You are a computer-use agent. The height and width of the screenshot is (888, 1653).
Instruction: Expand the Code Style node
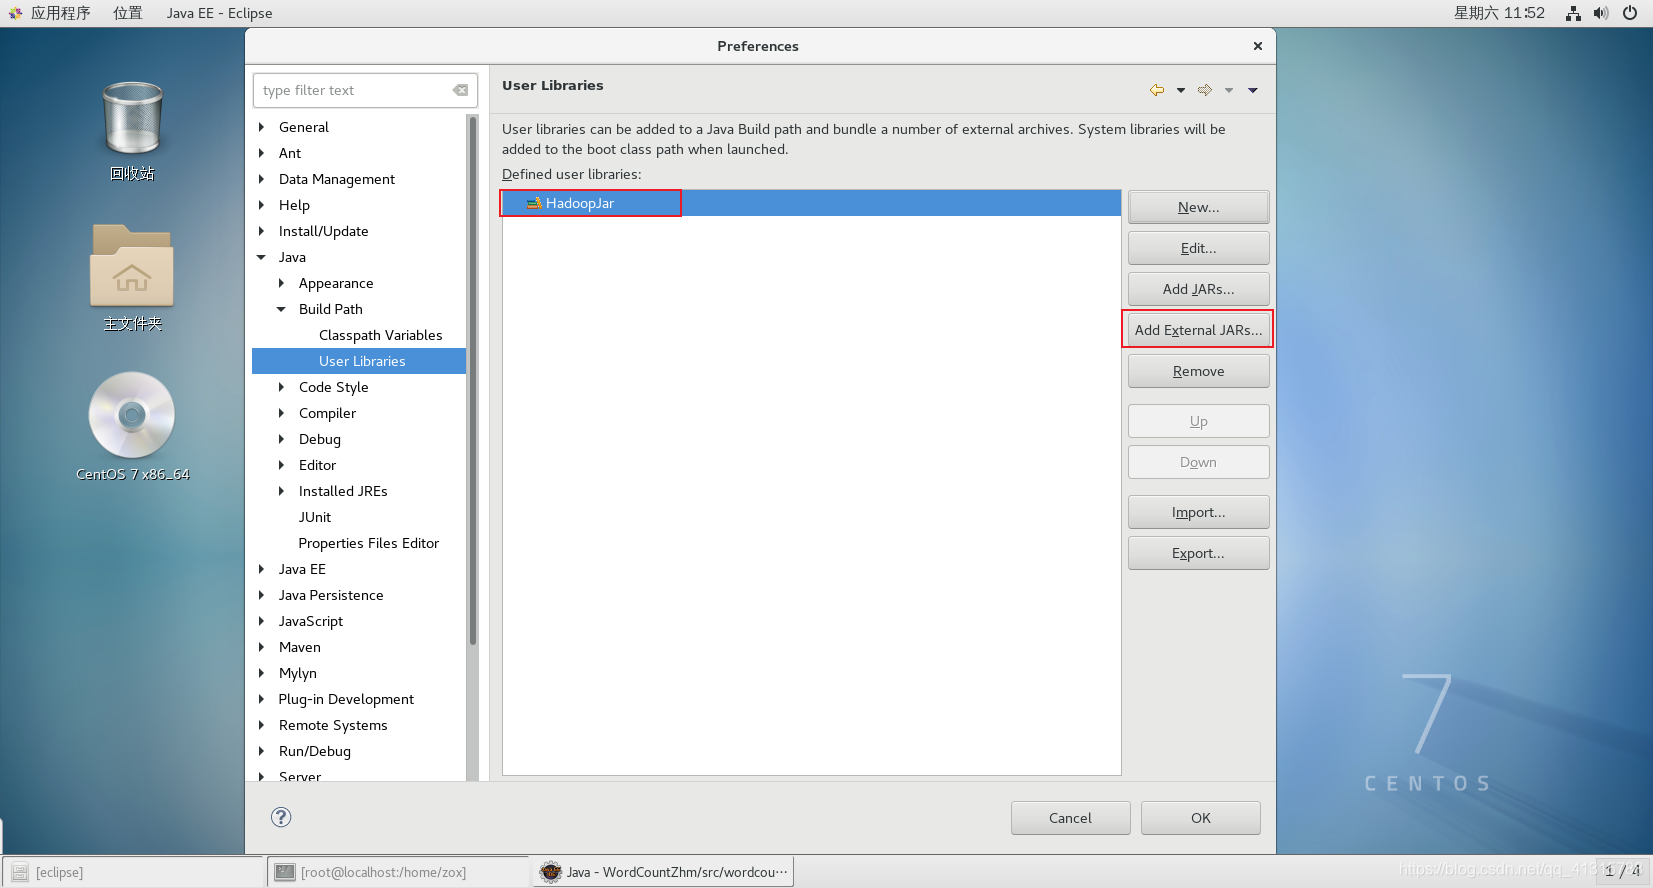coord(281,387)
